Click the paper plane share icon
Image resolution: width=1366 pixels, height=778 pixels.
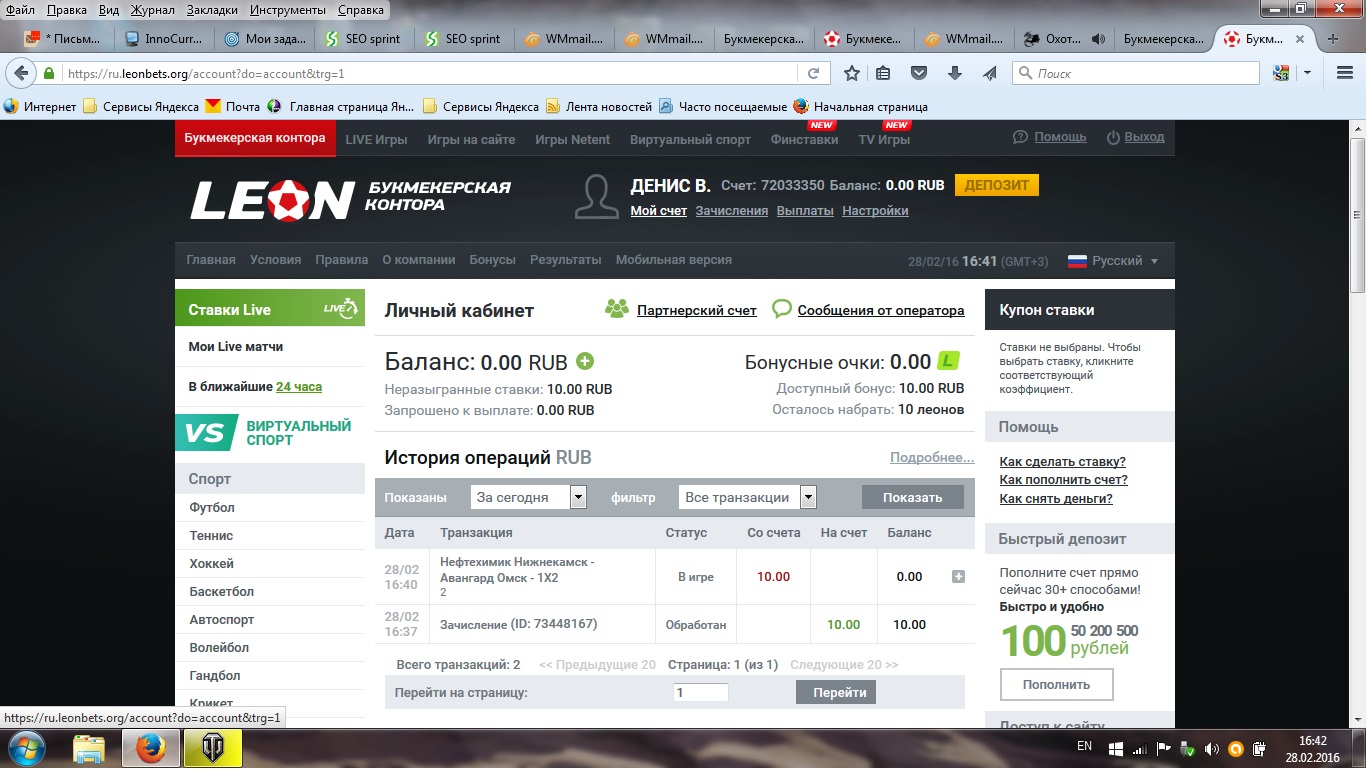(989, 73)
